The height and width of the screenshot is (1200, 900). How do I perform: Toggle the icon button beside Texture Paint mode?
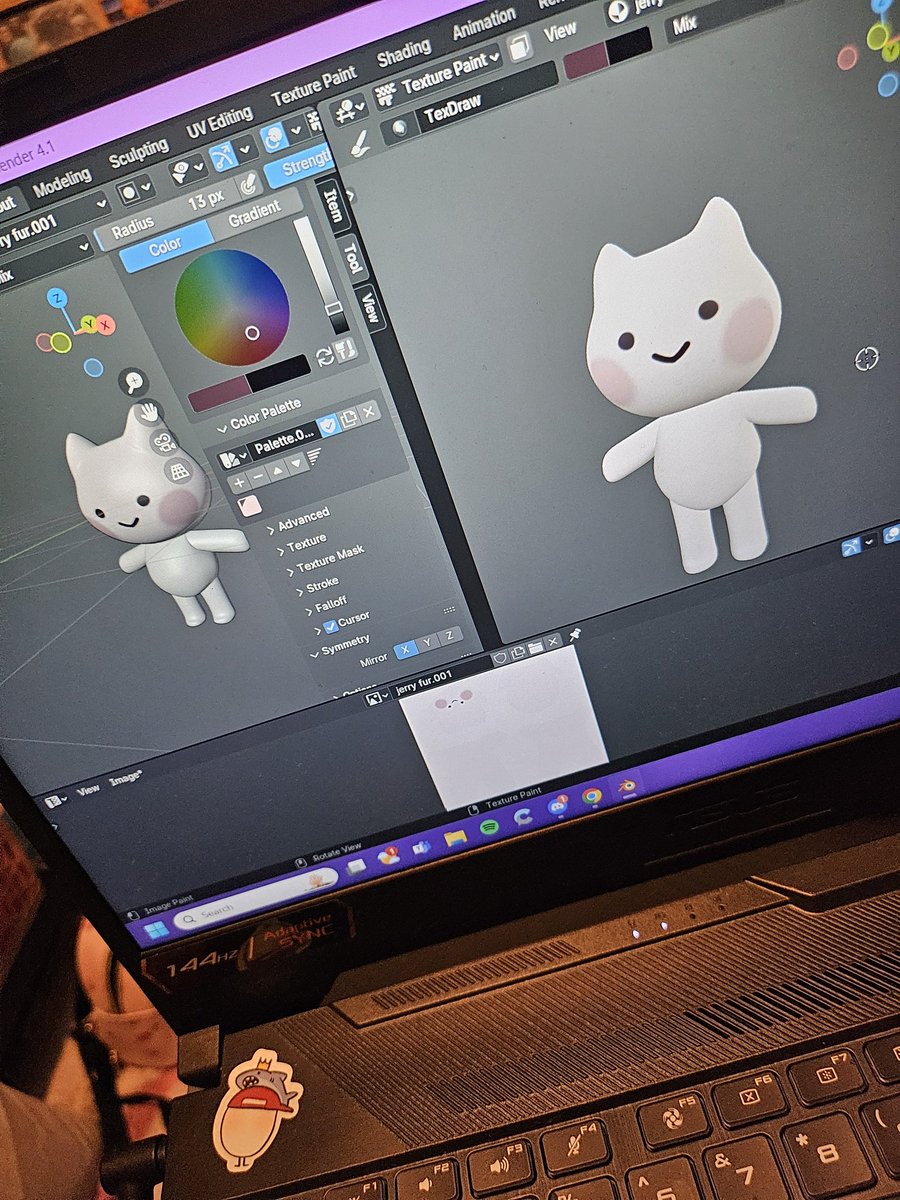coord(518,45)
